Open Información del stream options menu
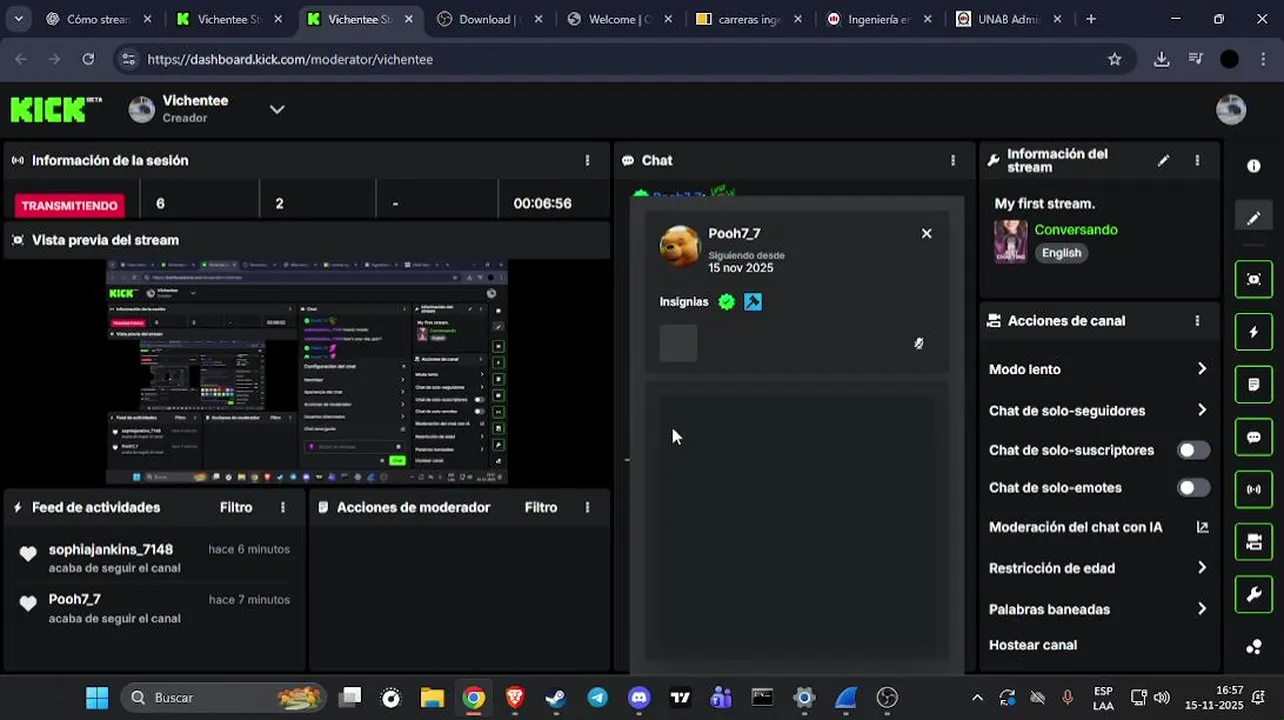The width and height of the screenshot is (1284, 720). click(1197, 160)
